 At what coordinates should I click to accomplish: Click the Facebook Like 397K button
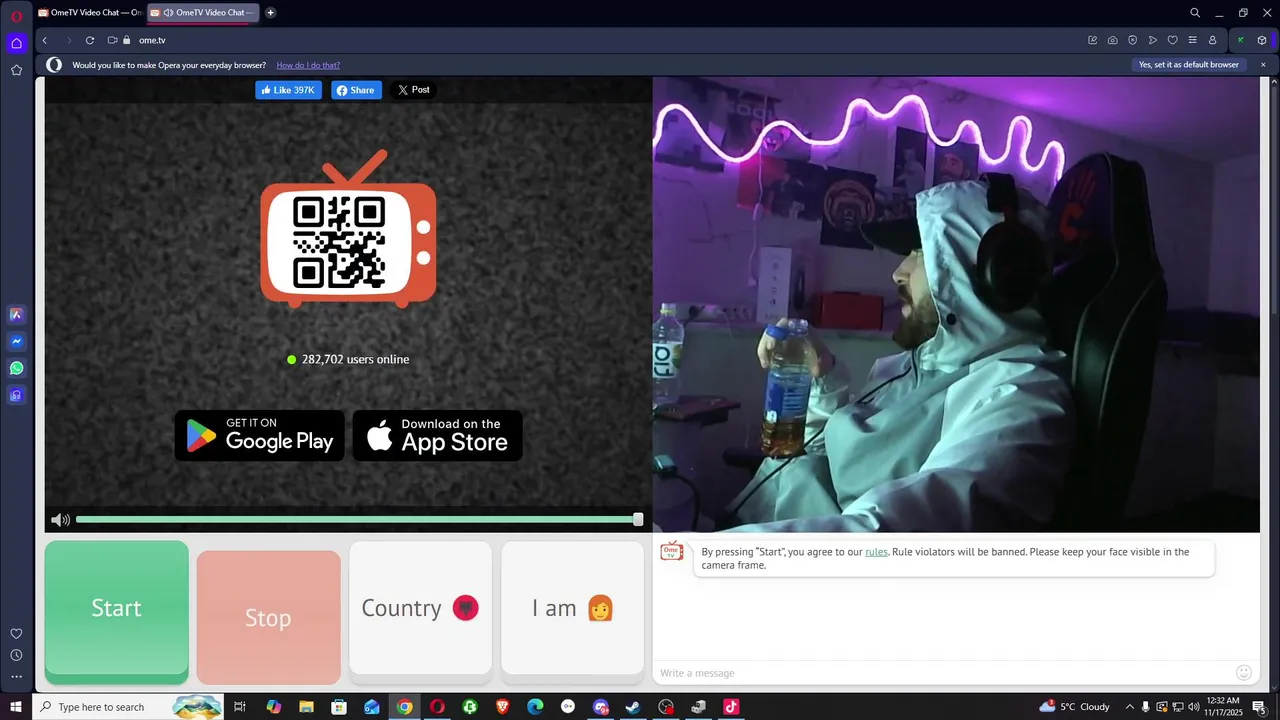(x=288, y=90)
